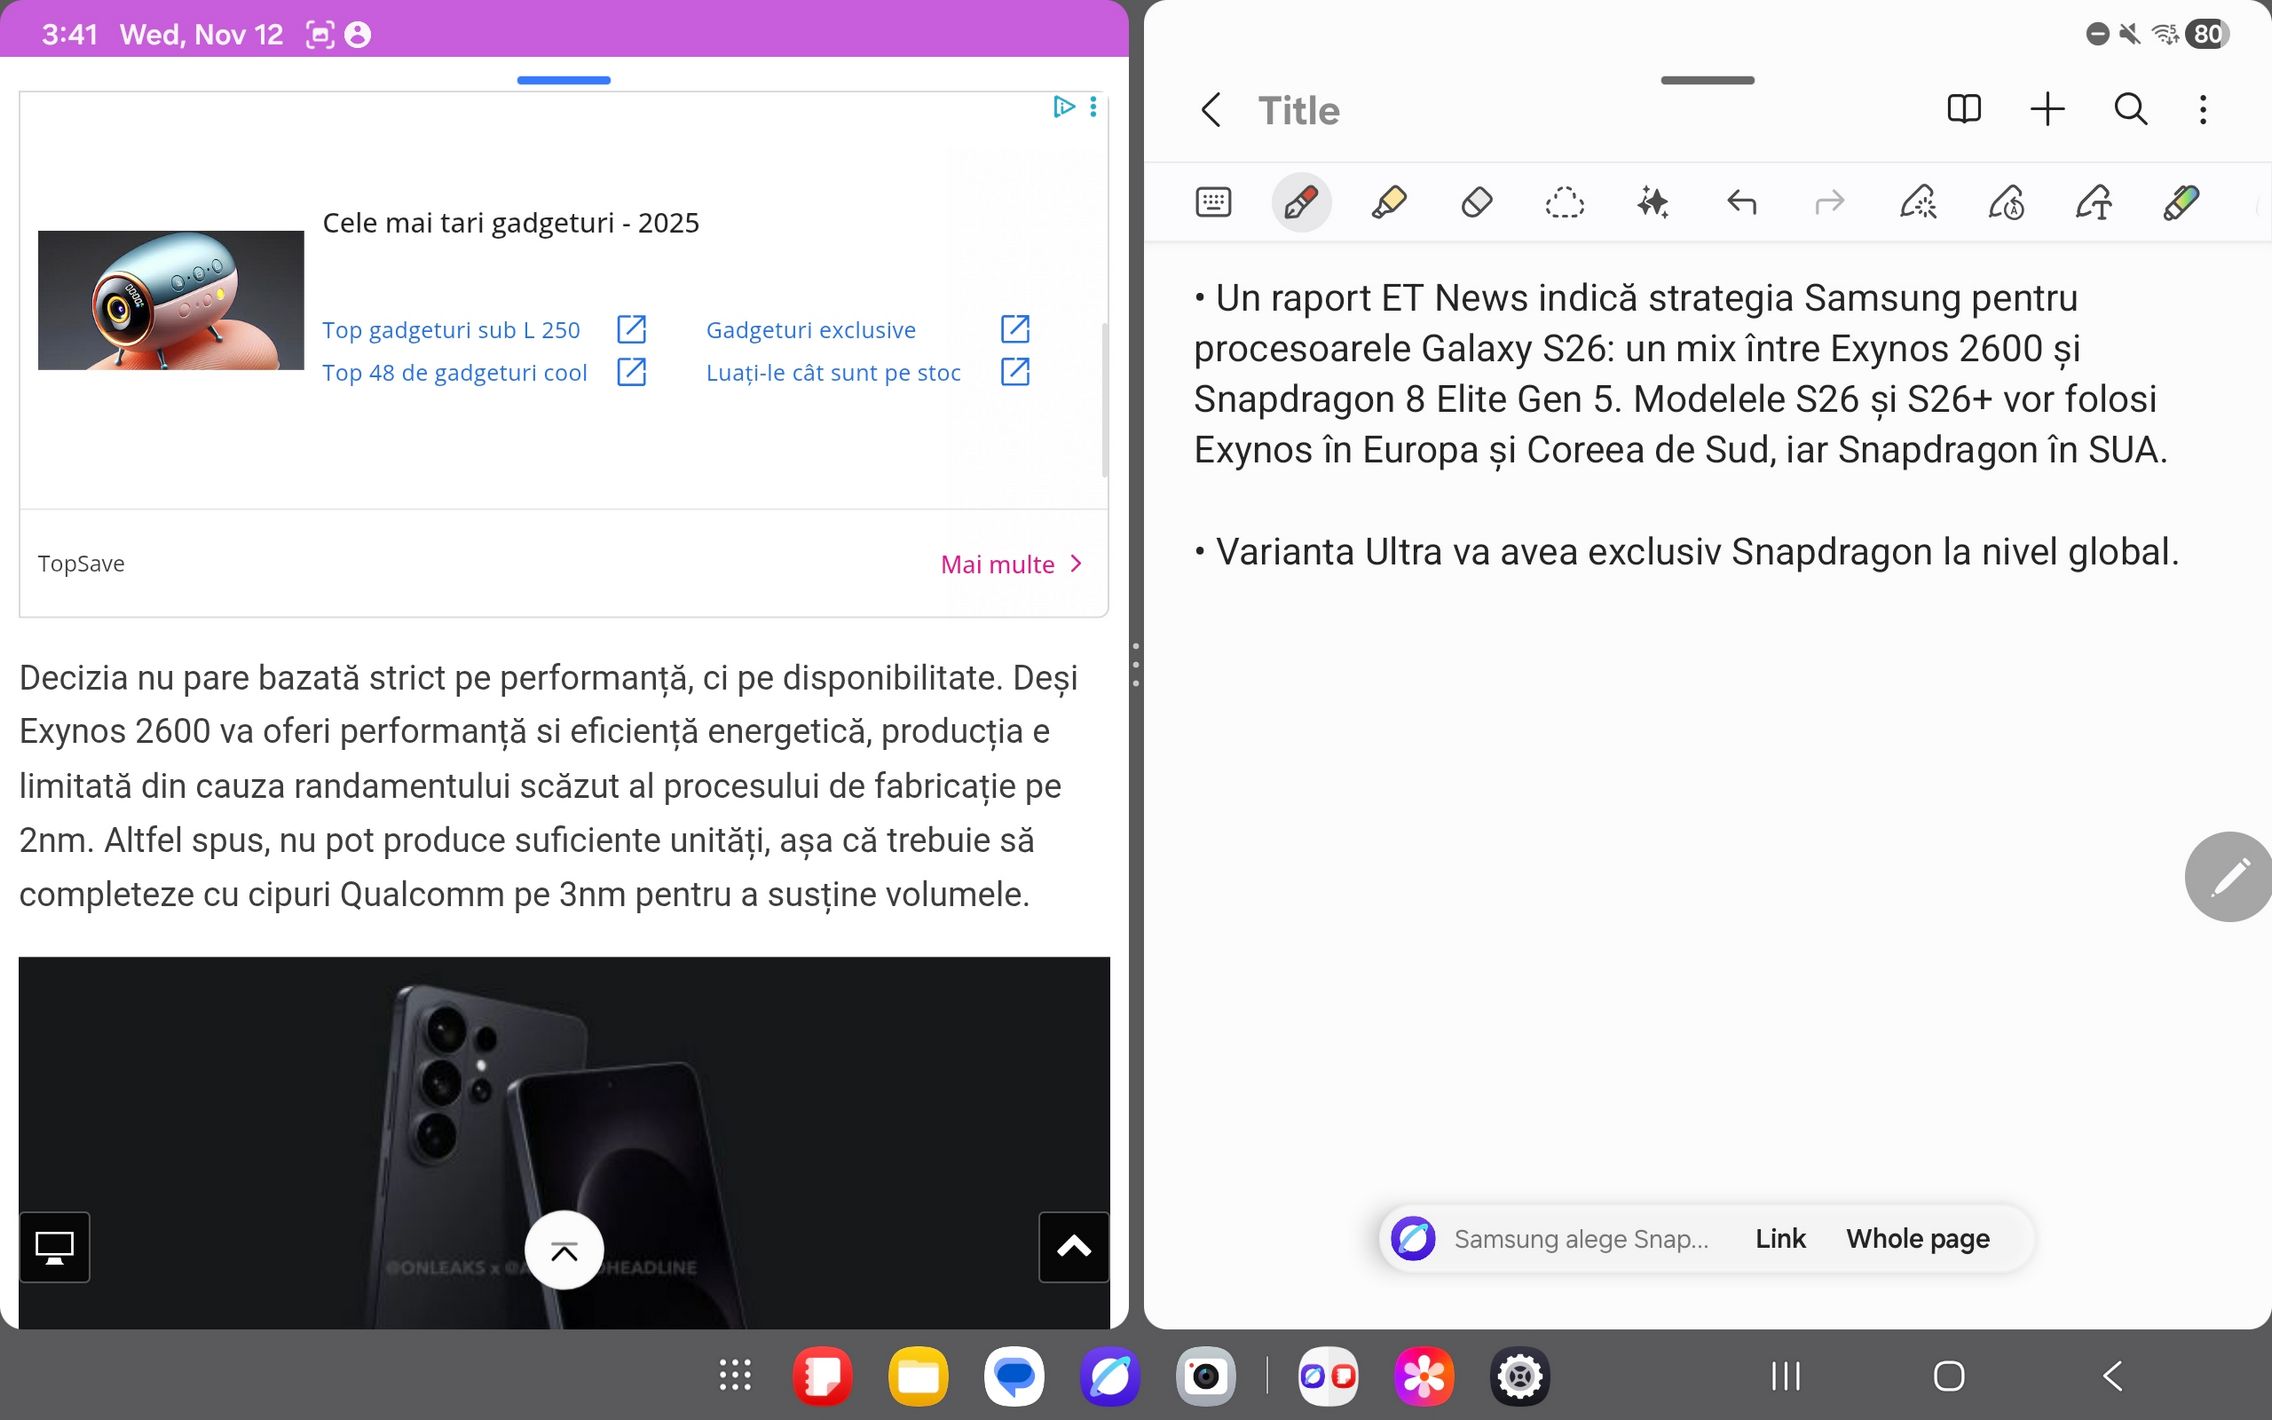Choose Link in the web clip bar

(1780, 1239)
